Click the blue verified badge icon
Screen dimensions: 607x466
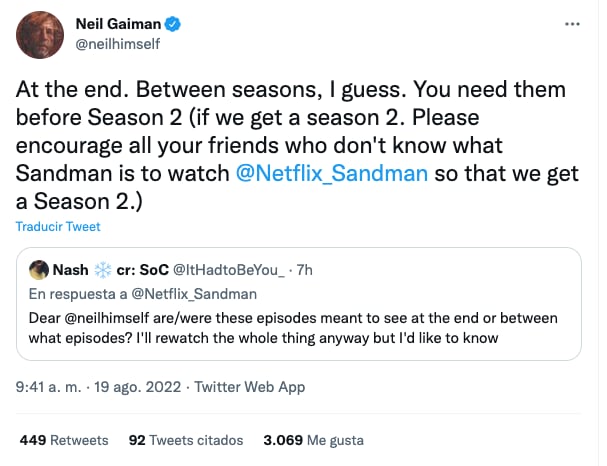(176, 23)
